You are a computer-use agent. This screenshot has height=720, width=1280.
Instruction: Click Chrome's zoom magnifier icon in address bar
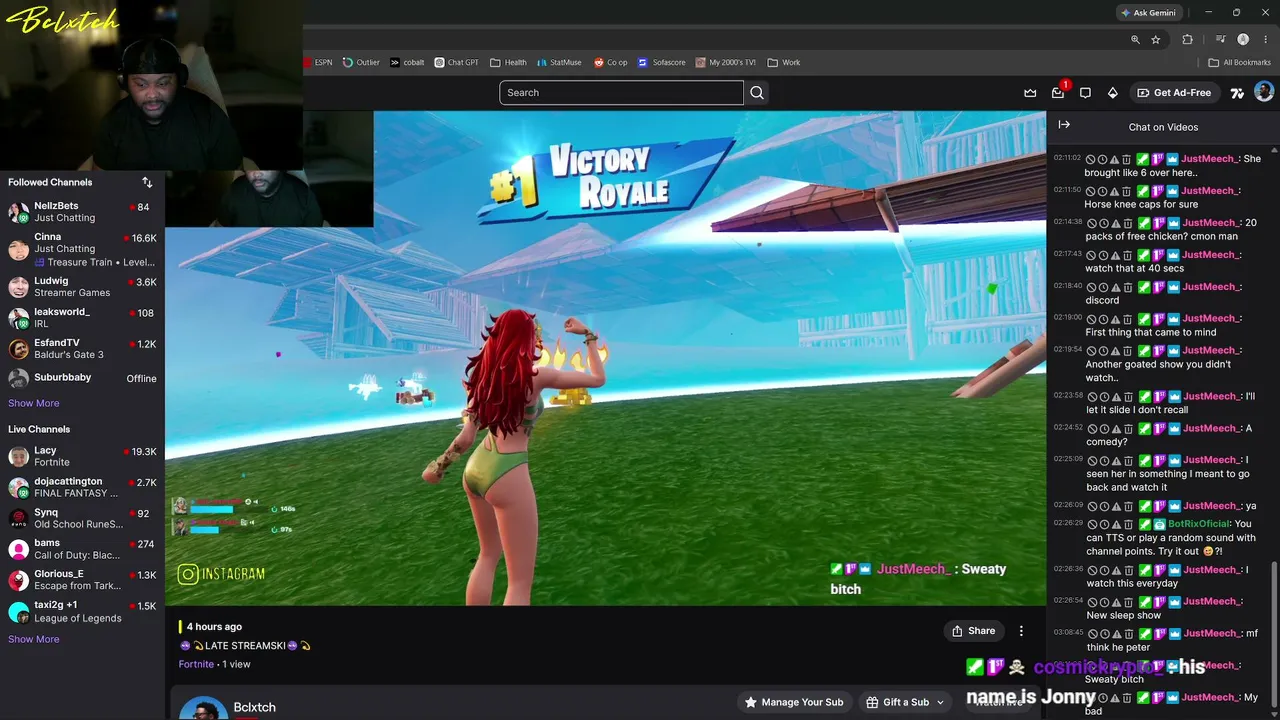(1135, 40)
